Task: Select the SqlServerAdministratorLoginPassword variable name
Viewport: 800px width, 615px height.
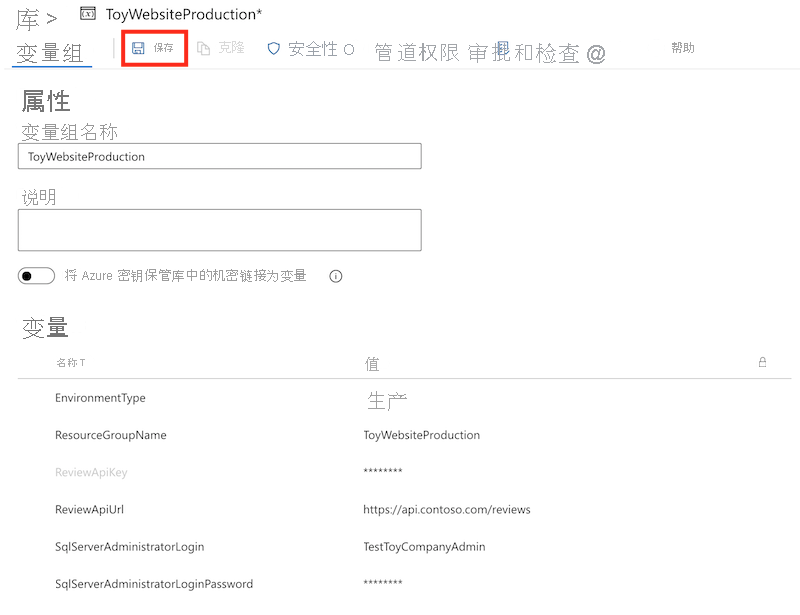Action: tap(154, 584)
